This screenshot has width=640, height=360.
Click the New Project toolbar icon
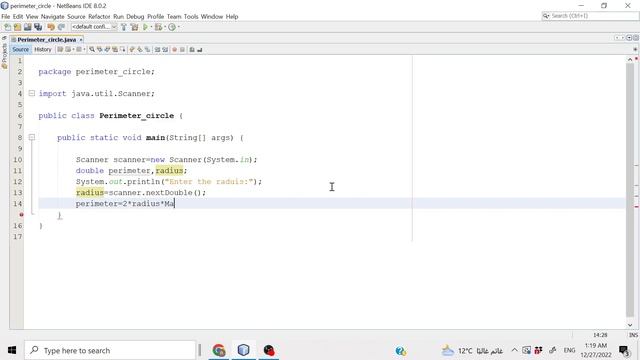[x=17, y=27]
